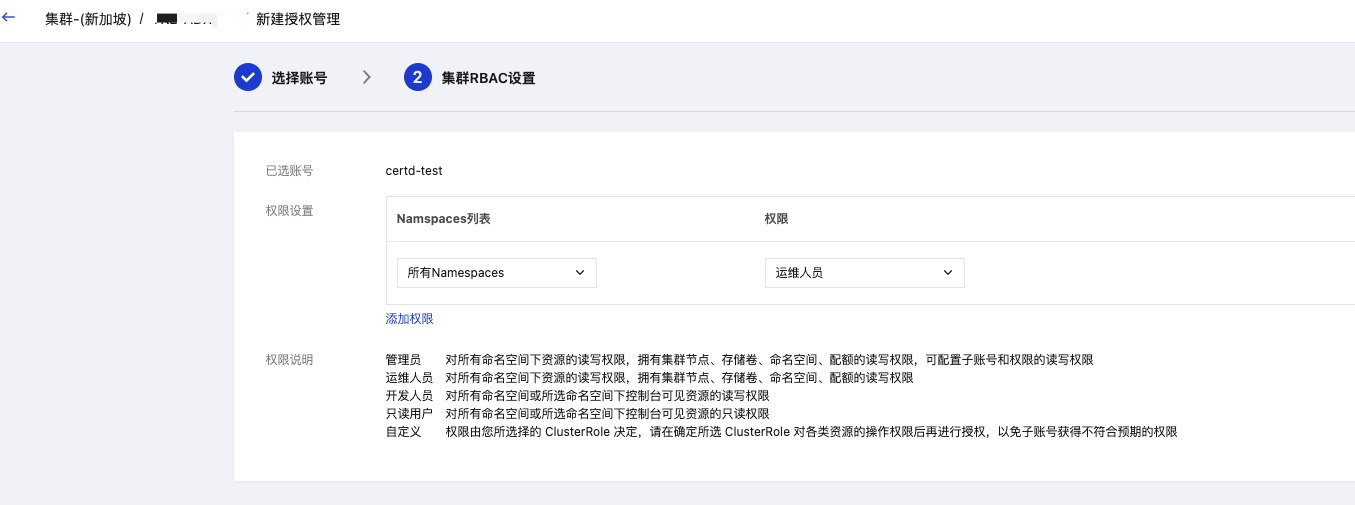The height and width of the screenshot is (505, 1355).
Task: Click the 自定义 ClusterRole description text
Action: [x=811, y=432]
